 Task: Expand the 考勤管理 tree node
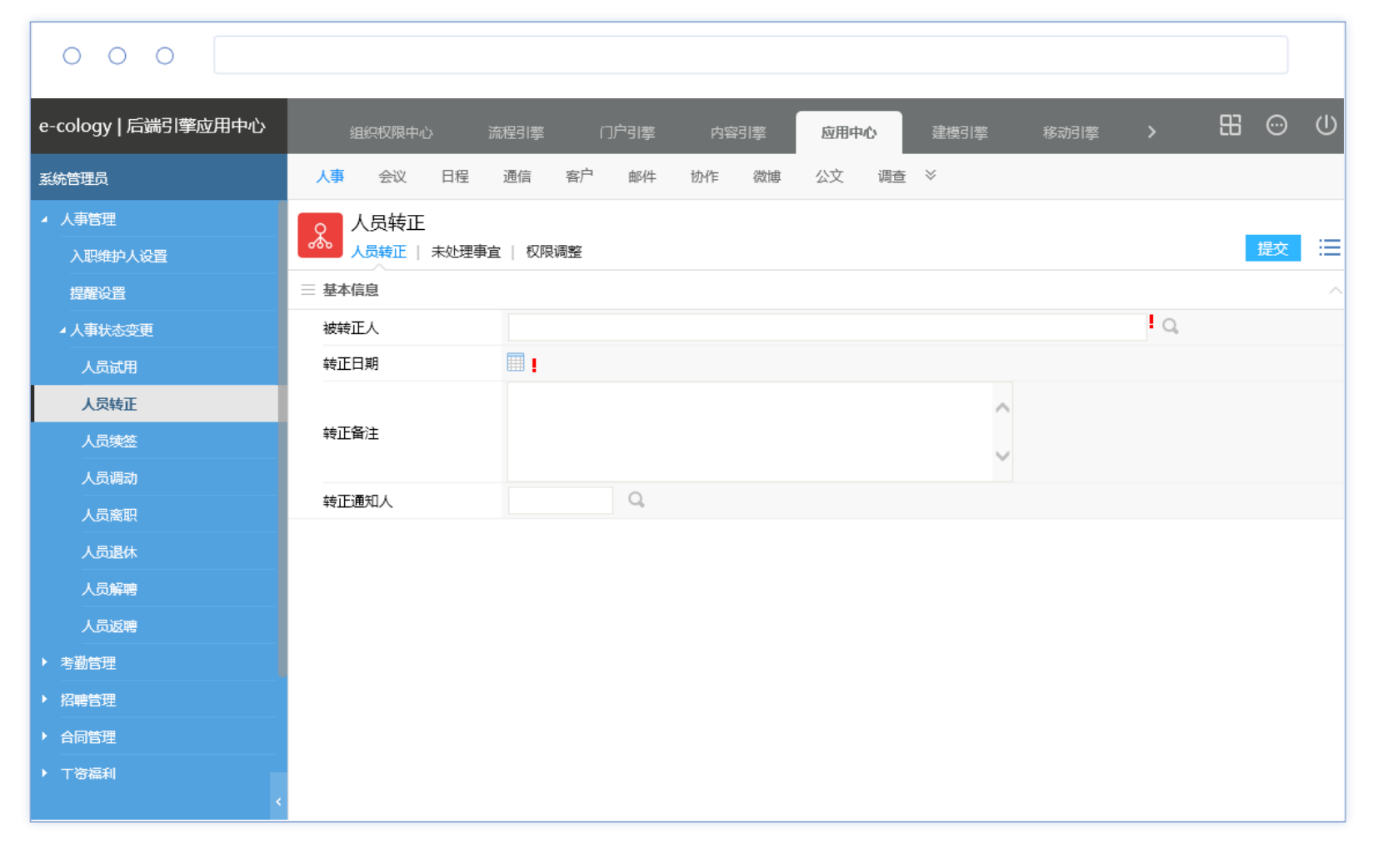(45, 662)
